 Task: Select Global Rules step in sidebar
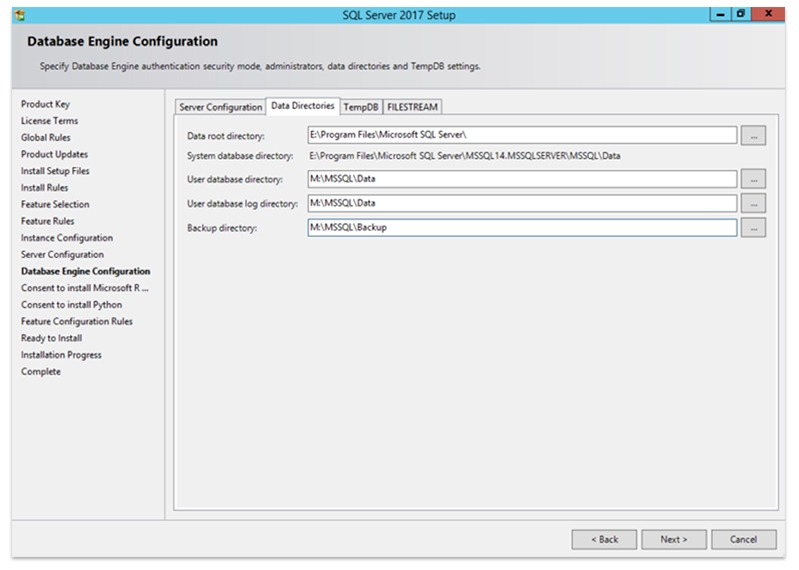[x=45, y=138]
